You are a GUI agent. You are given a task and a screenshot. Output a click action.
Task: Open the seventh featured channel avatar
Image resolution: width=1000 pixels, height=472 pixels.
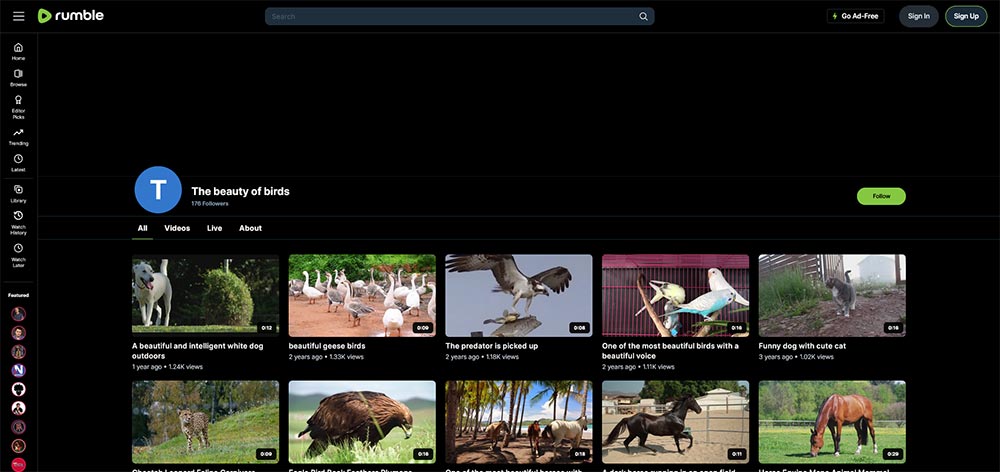pos(18,427)
